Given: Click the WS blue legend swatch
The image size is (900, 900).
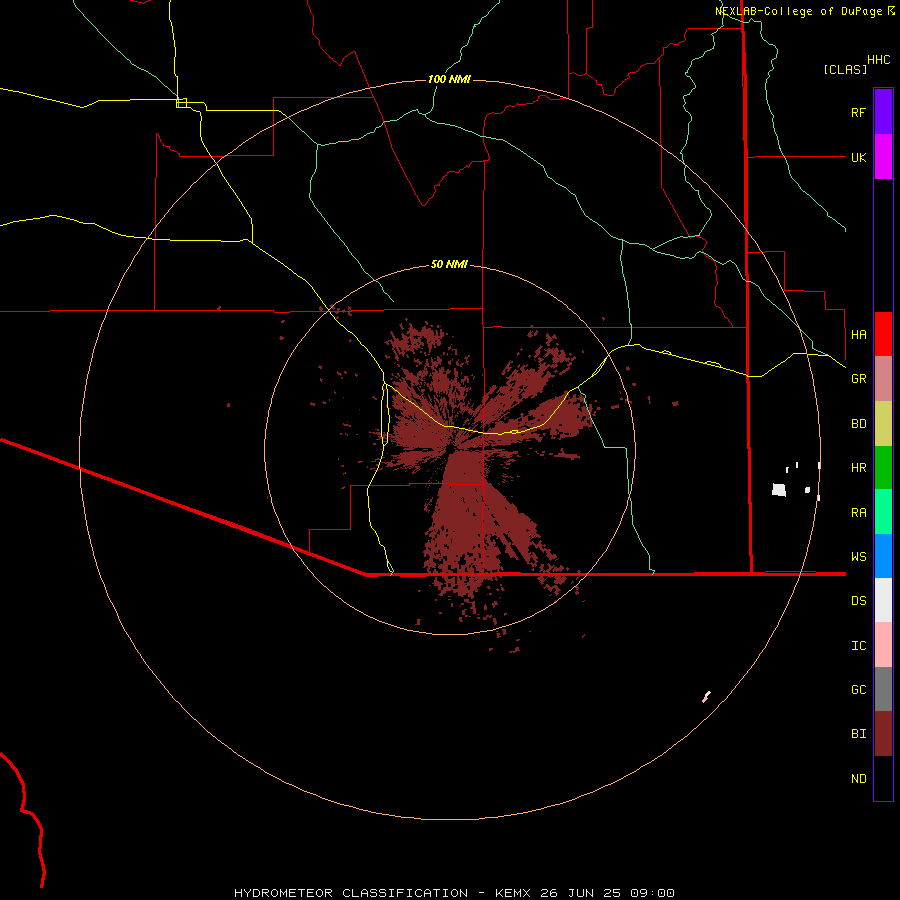Looking at the screenshot, I should click(883, 556).
